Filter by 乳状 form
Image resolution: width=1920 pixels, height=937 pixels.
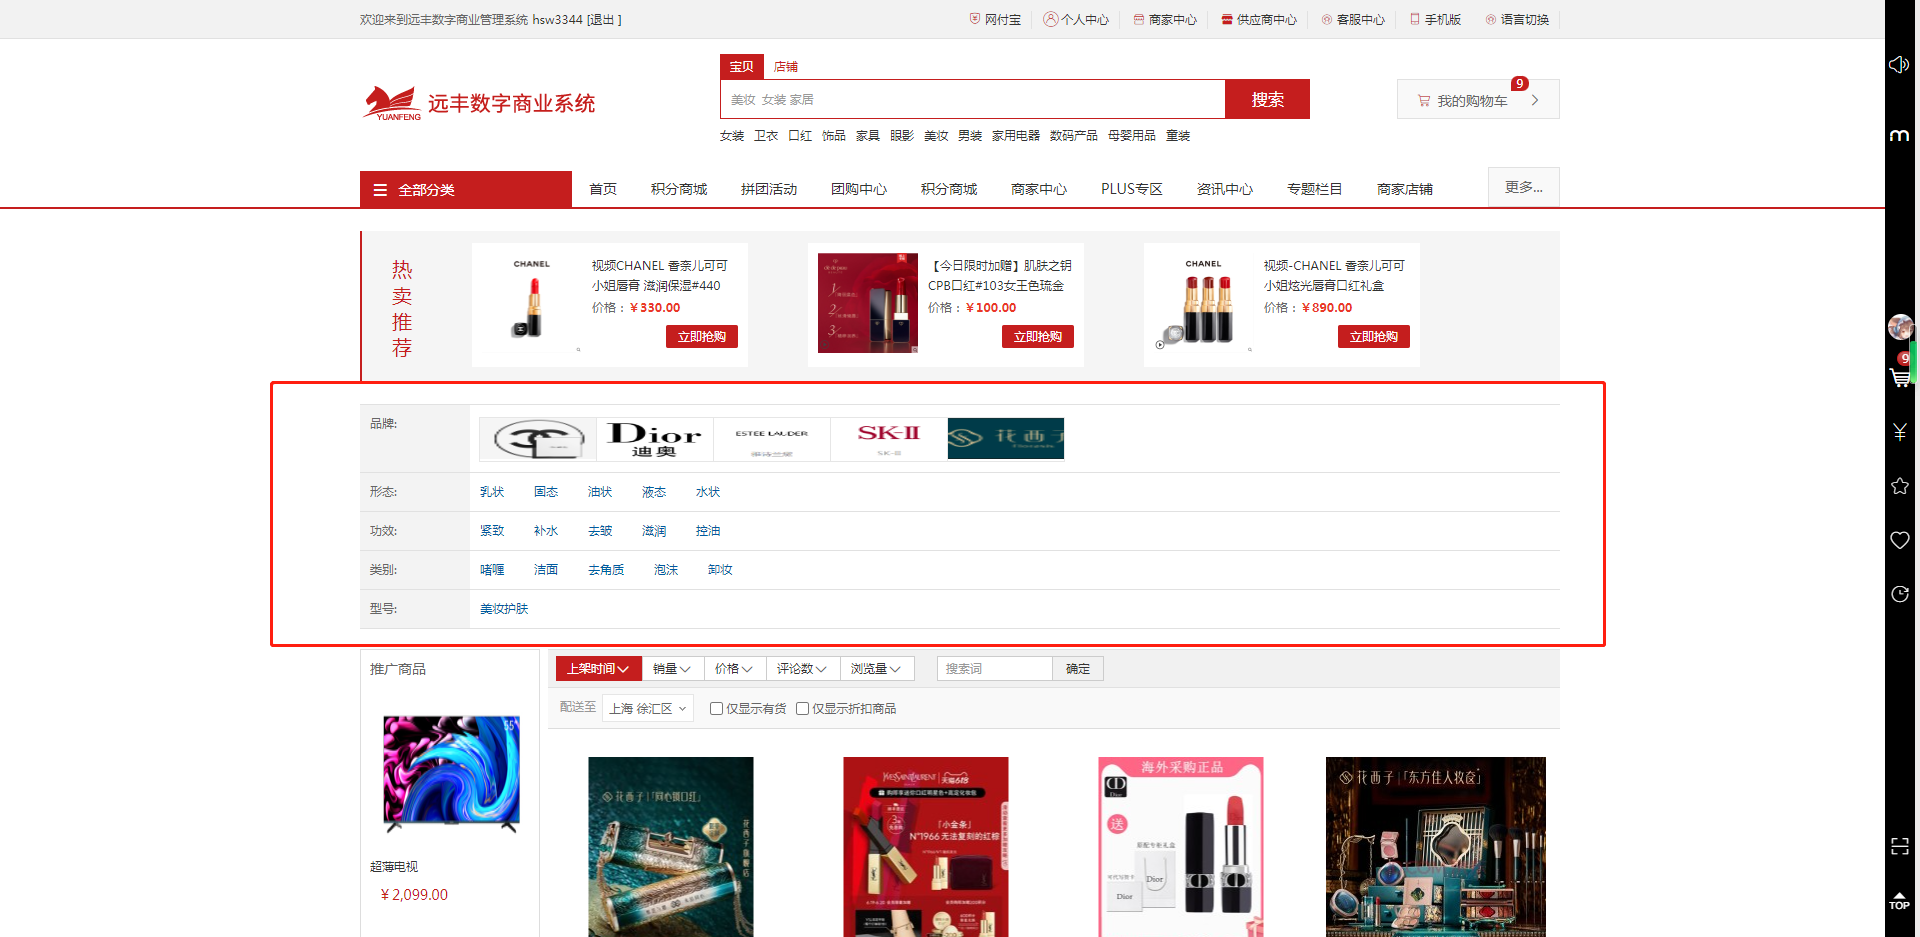tap(492, 492)
